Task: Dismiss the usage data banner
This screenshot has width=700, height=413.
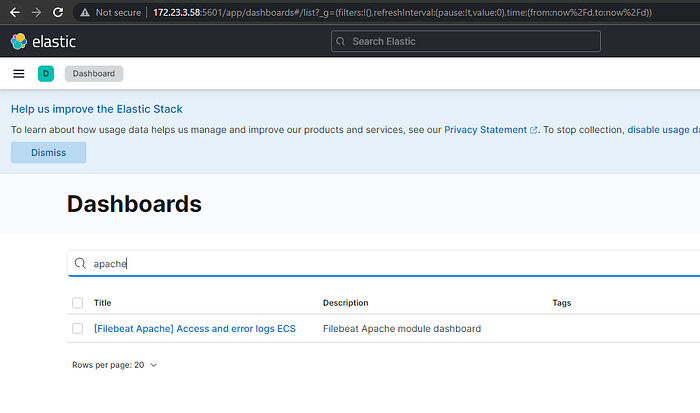Action: coord(49,153)
